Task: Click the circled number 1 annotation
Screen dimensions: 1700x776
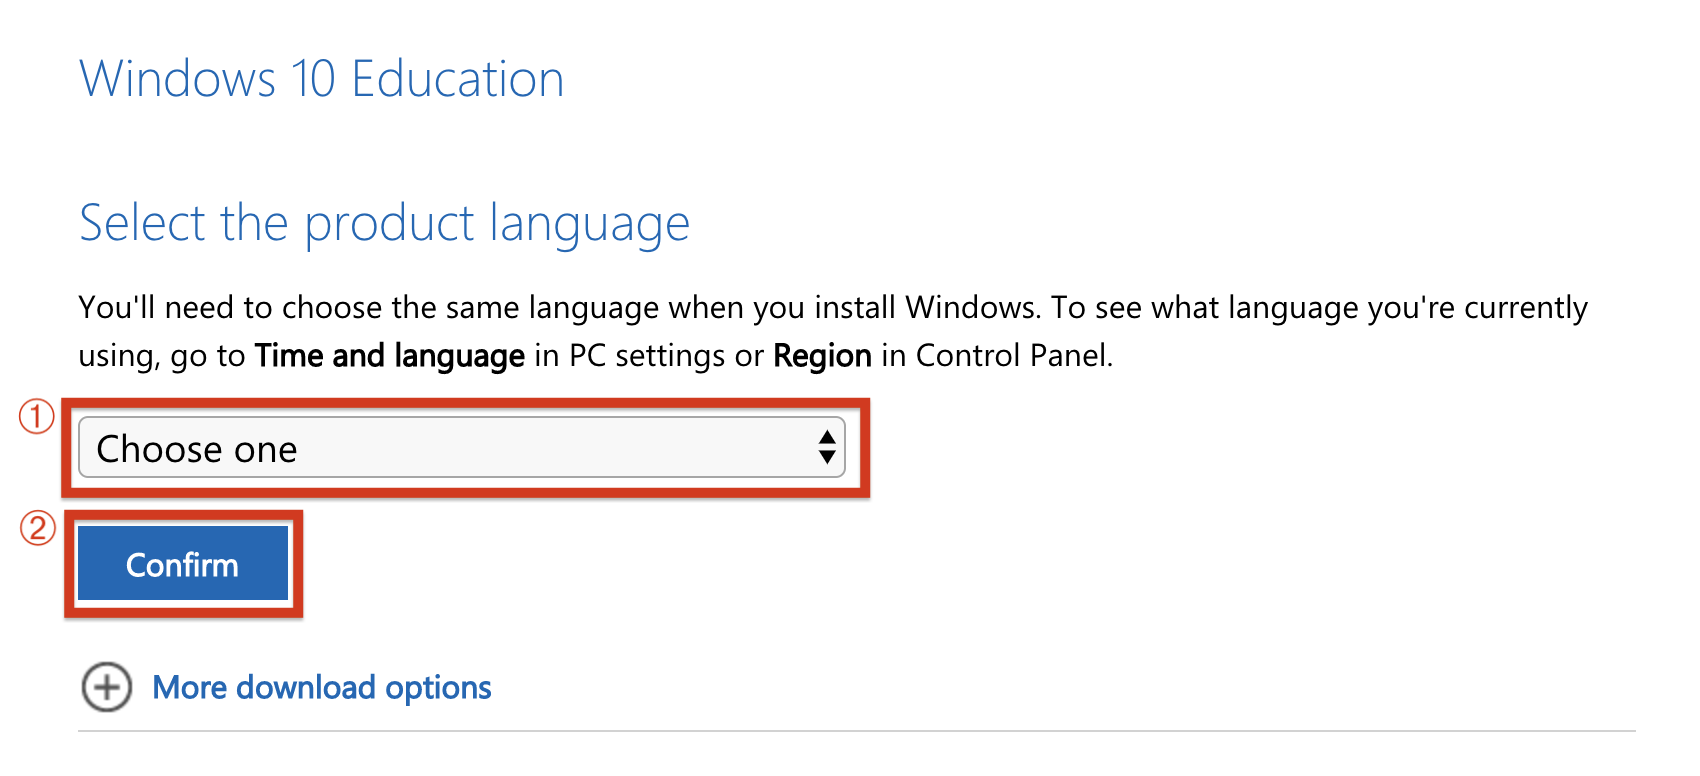Action: pyautogui.click(x=37, y=416)
